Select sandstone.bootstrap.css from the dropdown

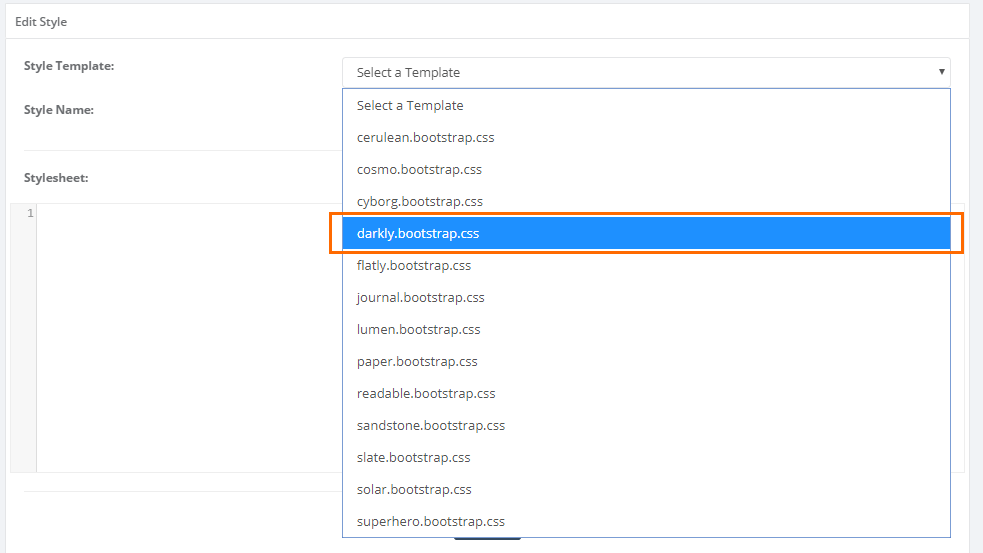(431, 425)
